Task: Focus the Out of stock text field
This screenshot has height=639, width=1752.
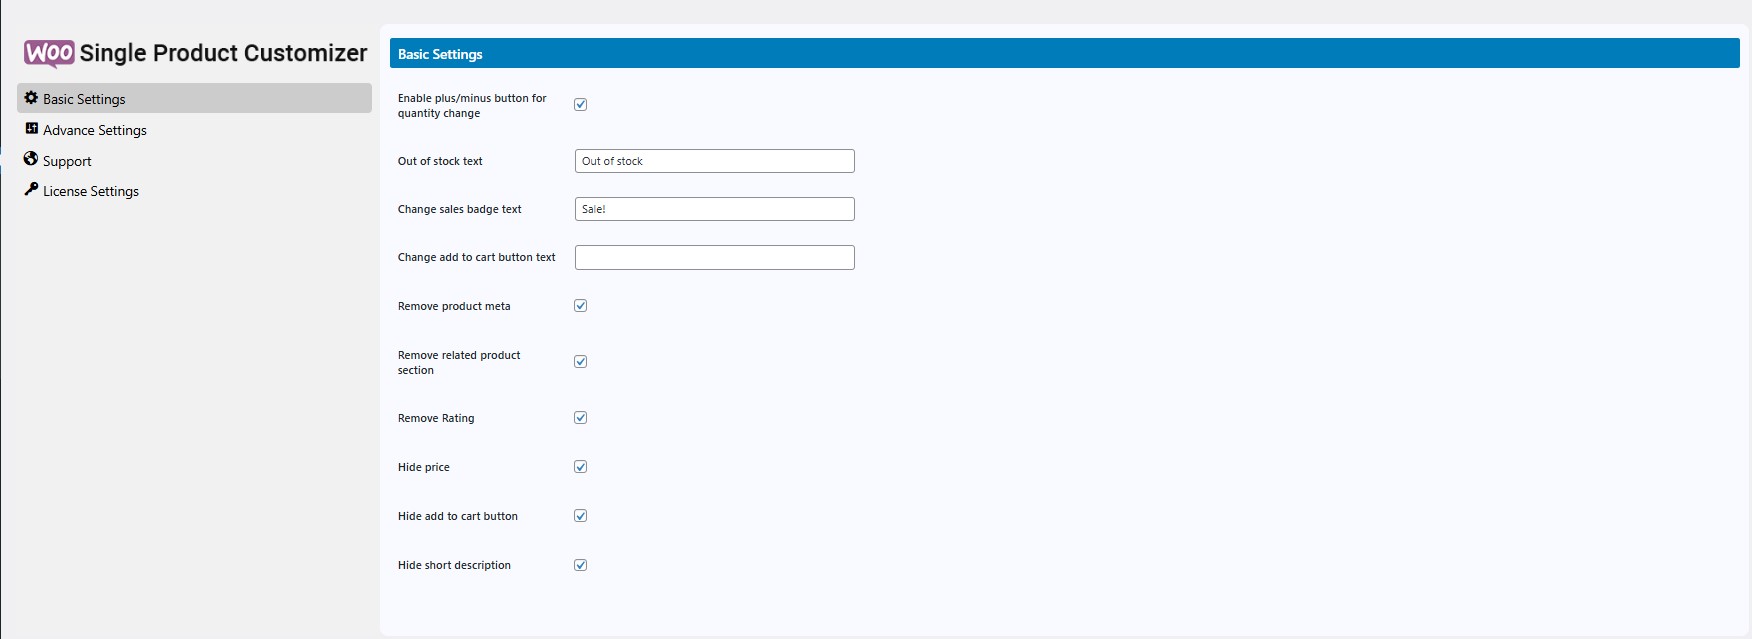Action: (715, 161)
